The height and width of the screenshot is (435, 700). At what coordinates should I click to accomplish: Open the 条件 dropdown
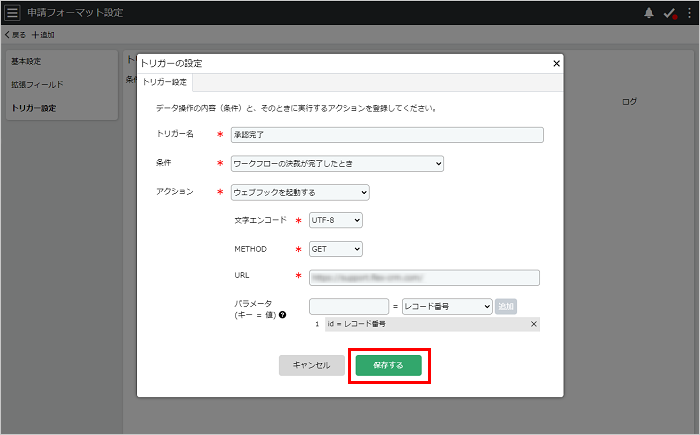point(337,163)
